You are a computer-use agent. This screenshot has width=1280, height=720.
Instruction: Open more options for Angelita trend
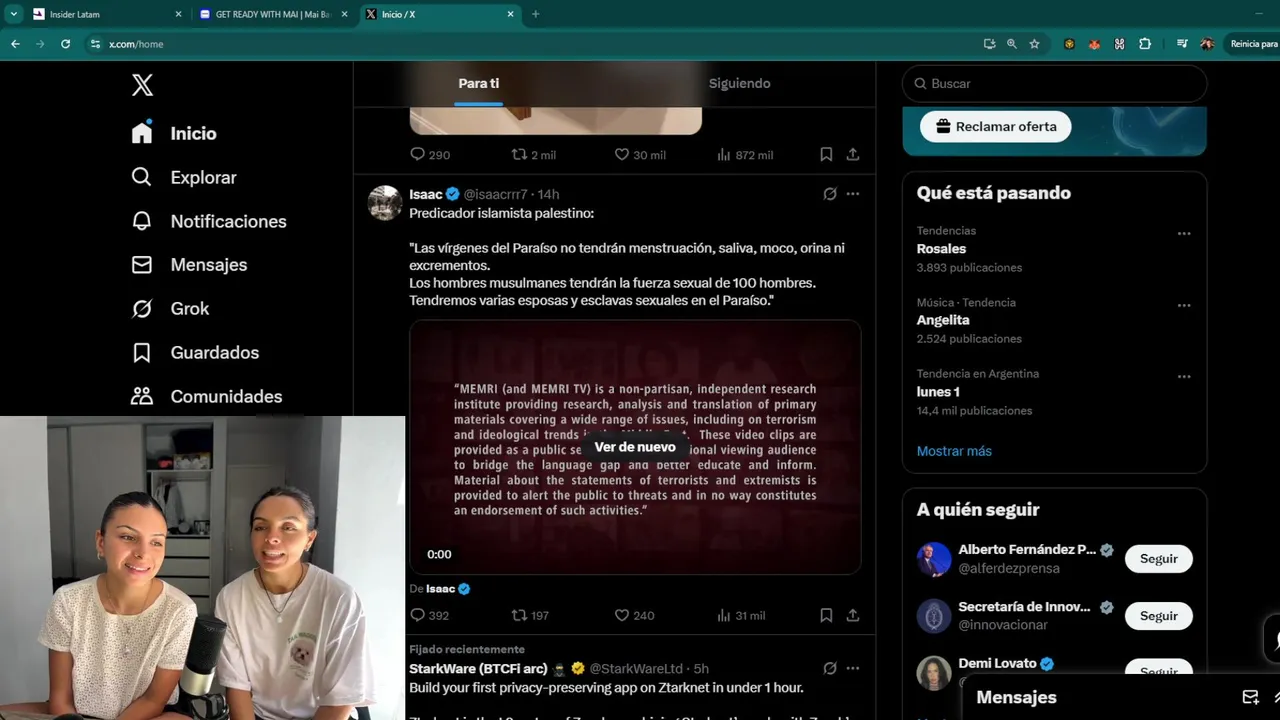(x=1184, y=305)
